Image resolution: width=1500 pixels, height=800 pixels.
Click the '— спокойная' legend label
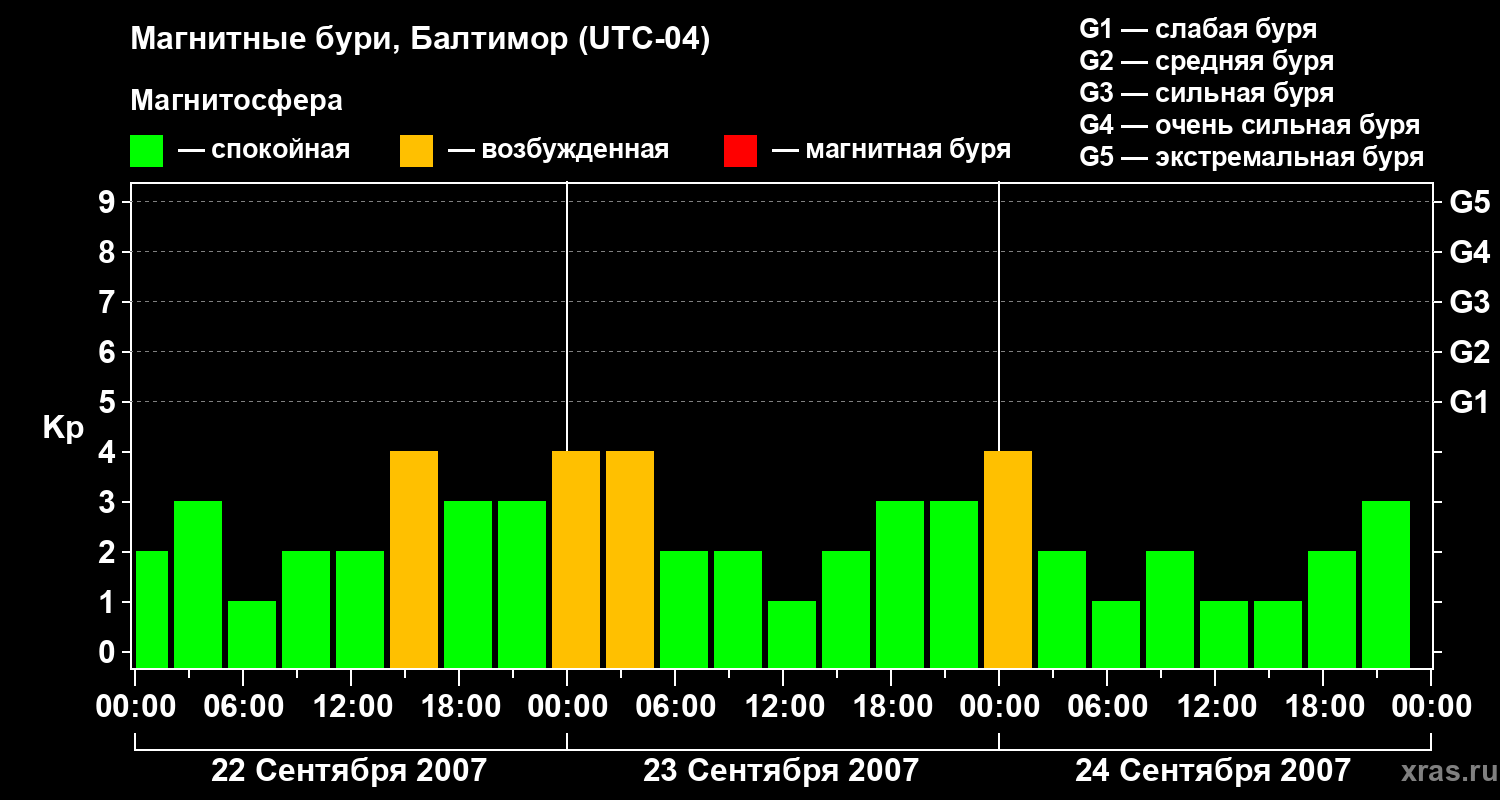click(x=264, y=150)
